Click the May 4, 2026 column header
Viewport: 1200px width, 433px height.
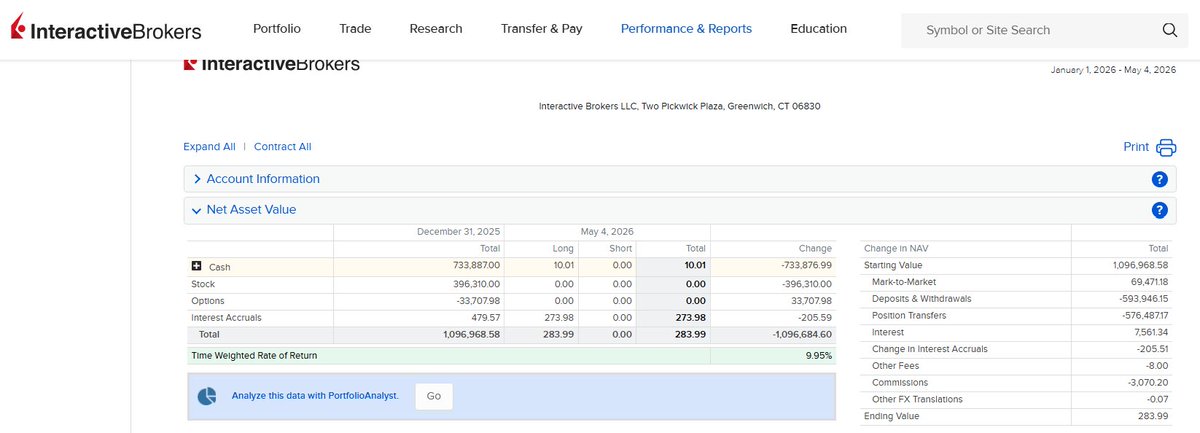607,232
